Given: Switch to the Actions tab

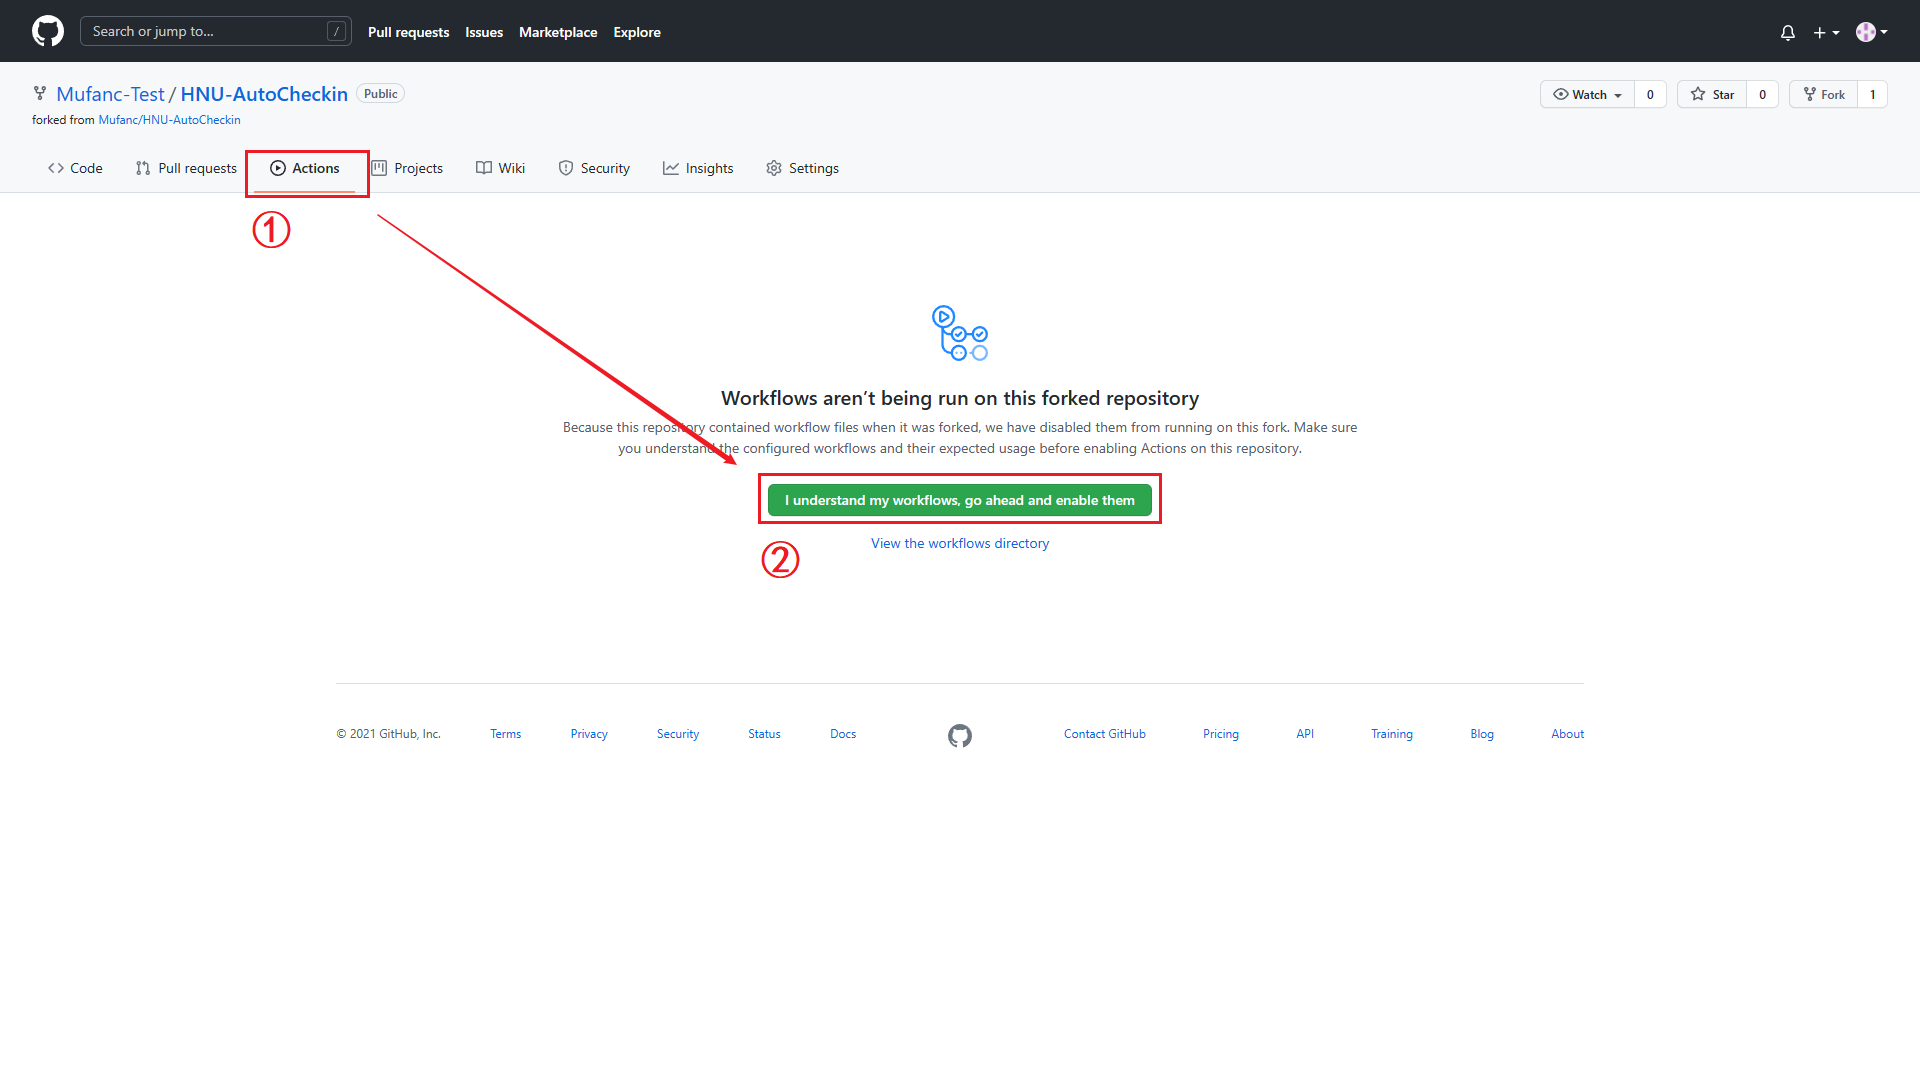Looking at the screenshot, I should click(x=305, y=168).
